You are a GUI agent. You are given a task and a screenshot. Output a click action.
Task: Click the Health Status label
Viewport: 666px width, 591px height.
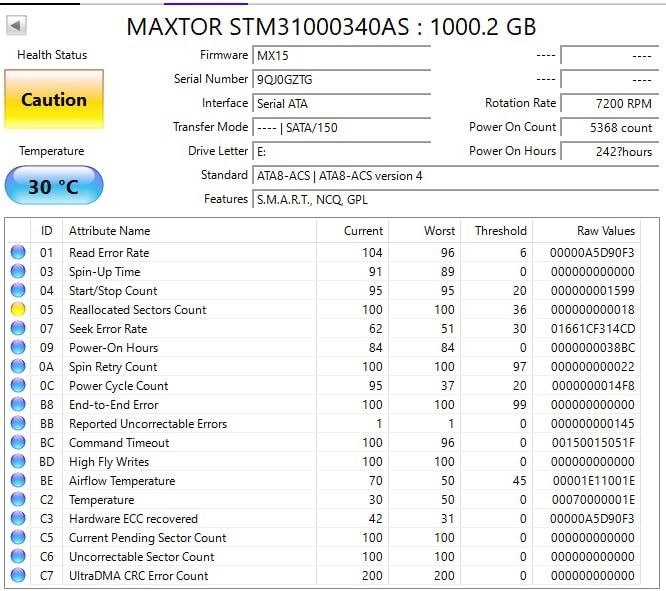click(x=52, y=55)
